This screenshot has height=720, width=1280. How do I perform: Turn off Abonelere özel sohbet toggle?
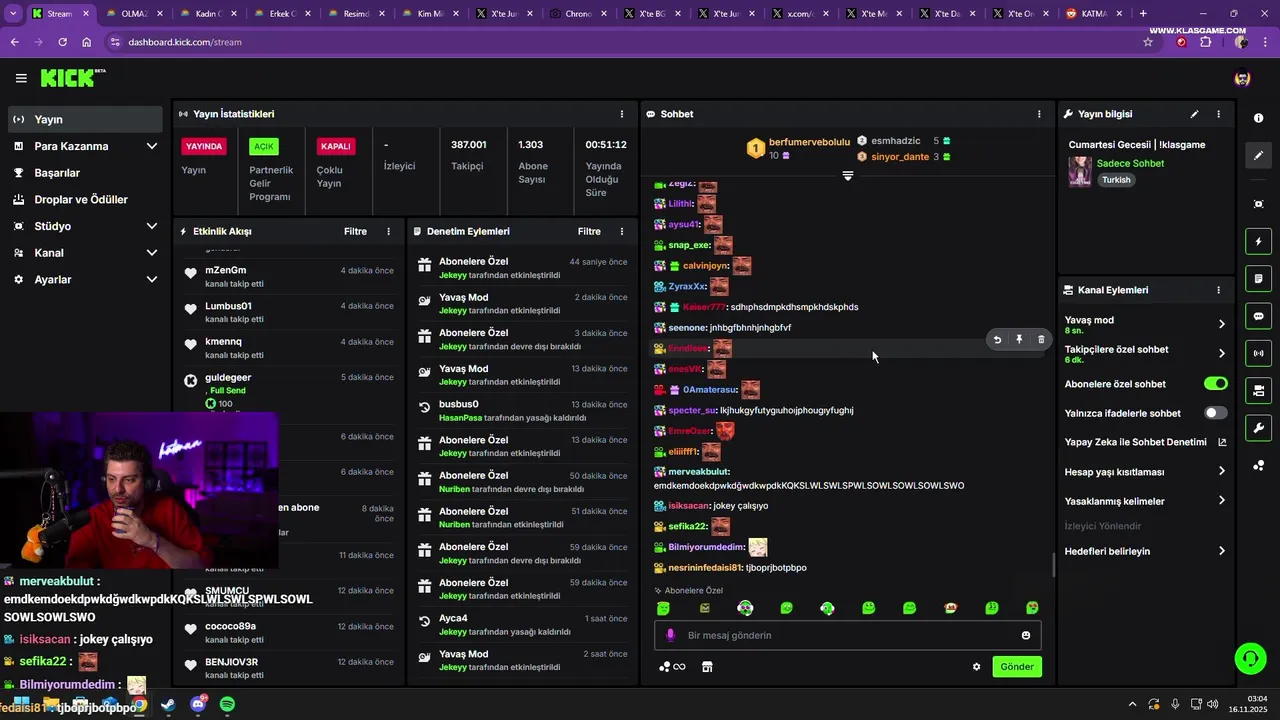pos(1216,384)
